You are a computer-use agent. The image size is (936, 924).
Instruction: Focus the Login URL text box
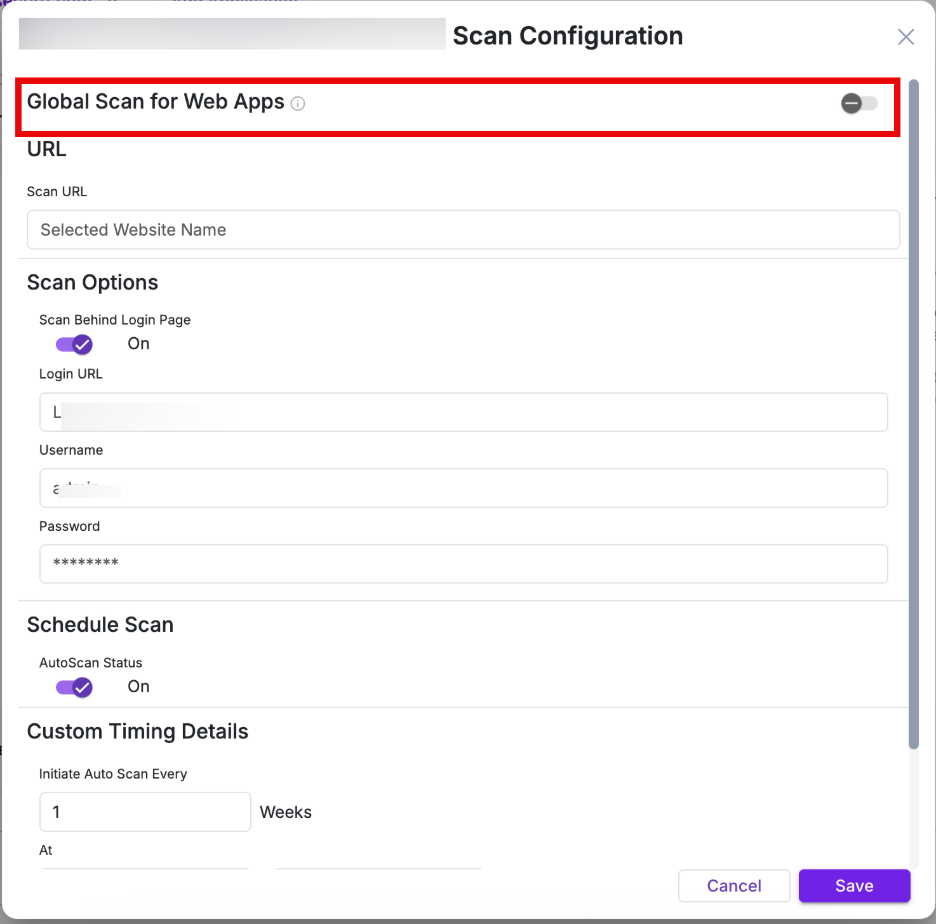click(x=463, y=412)
